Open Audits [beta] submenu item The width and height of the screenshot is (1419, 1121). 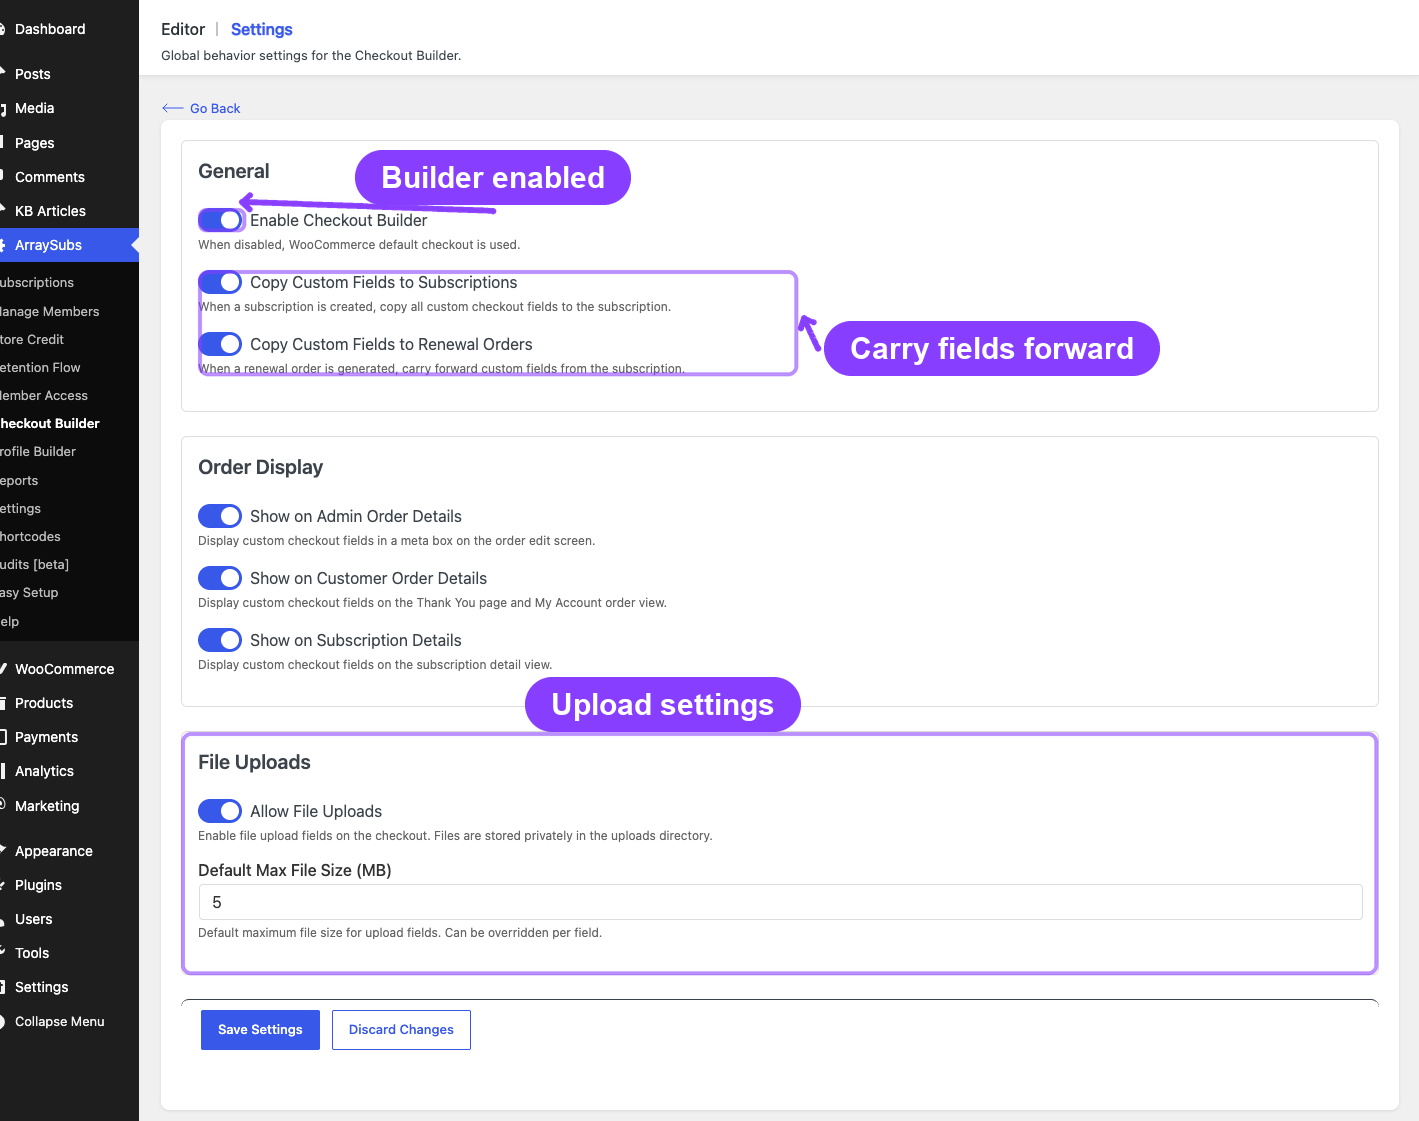[69, 564]
